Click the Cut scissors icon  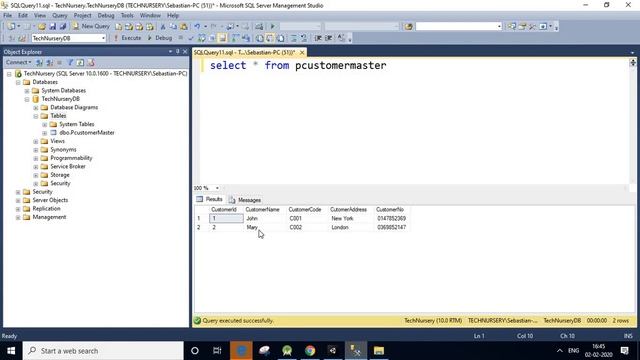point(163,27)
